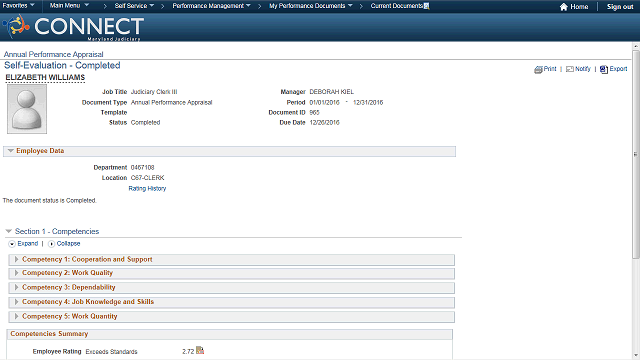
Task: Click the Export document icon
Action: tap(604, 69)
